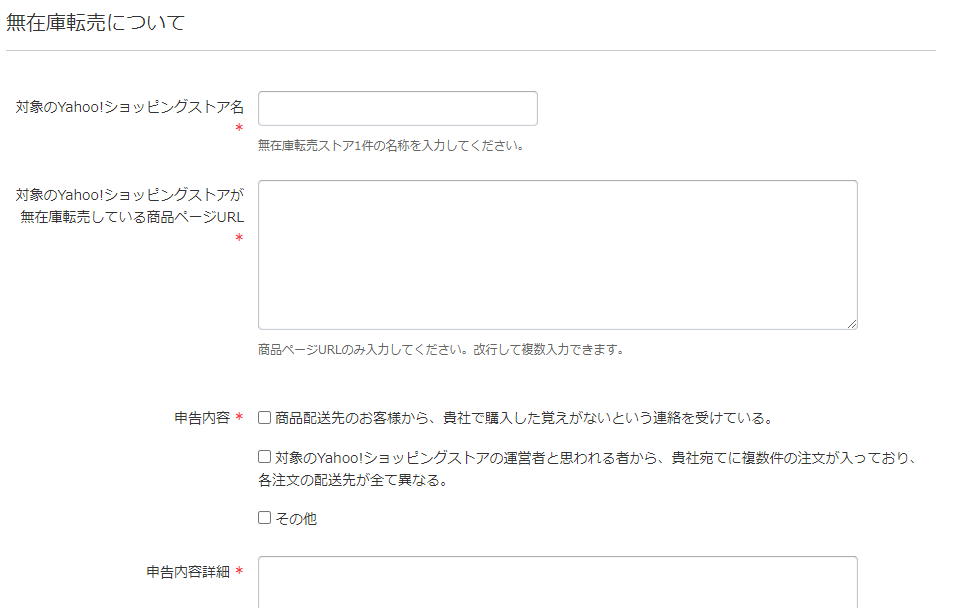
Task: Check the 購入した覚えがない customer contact checkbox box
Action: pyautogui.click(x=264, y=418)
